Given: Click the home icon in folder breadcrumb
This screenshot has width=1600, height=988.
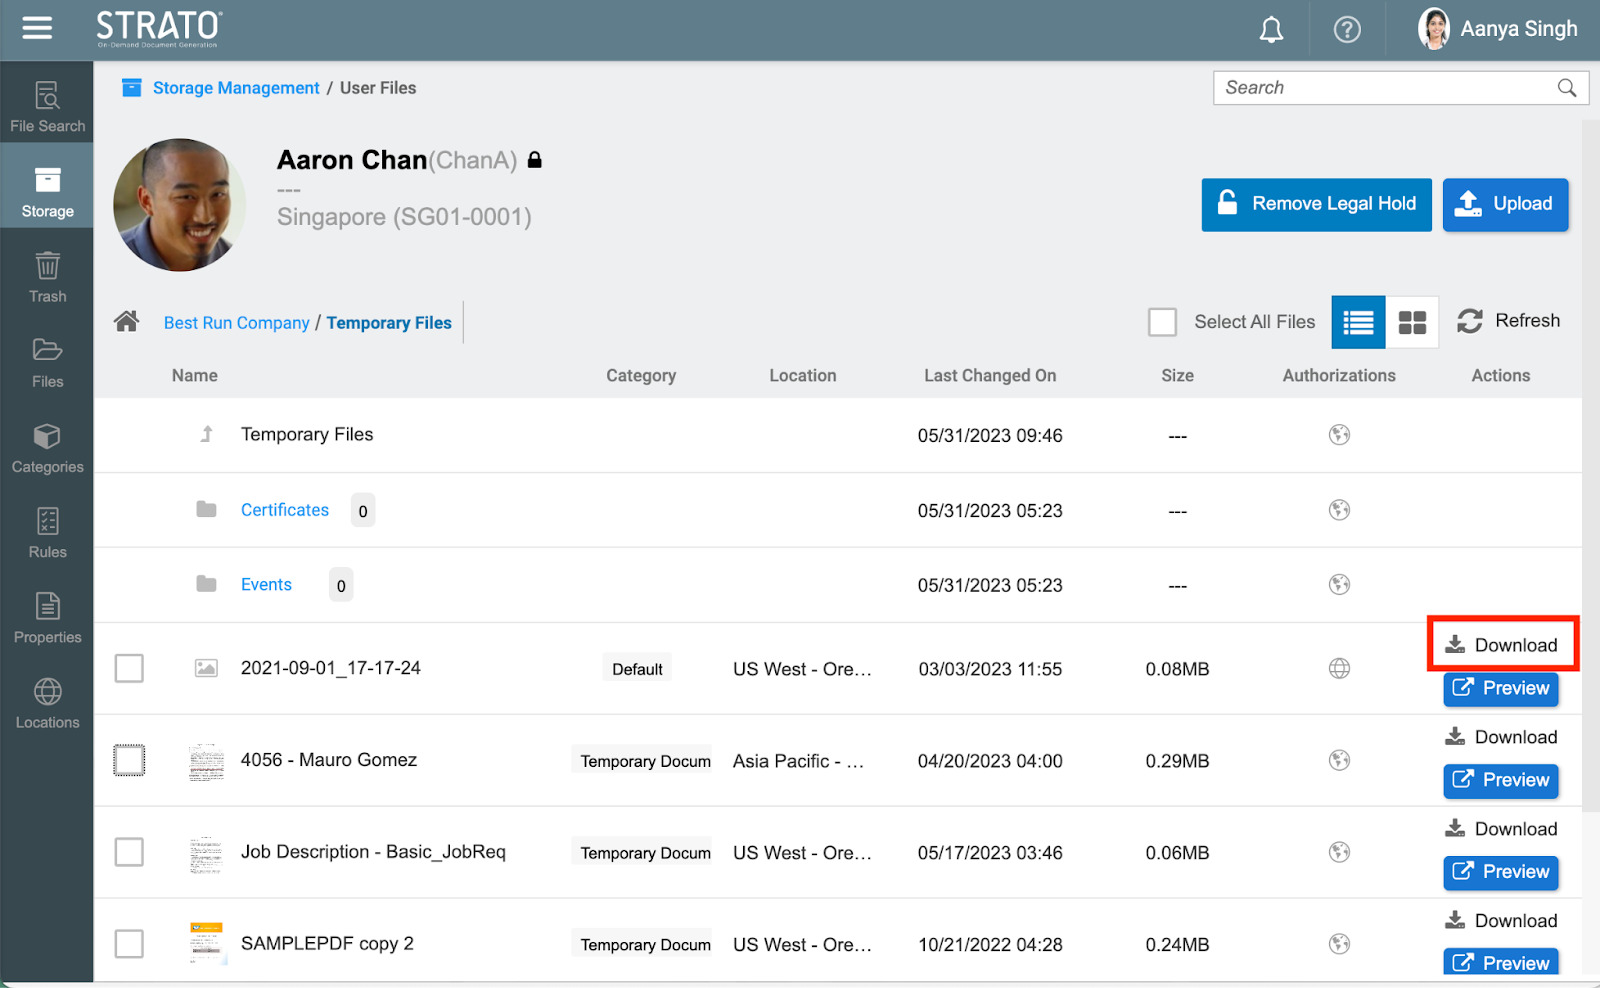Looking at the screenshot, I should coord(126,322).
